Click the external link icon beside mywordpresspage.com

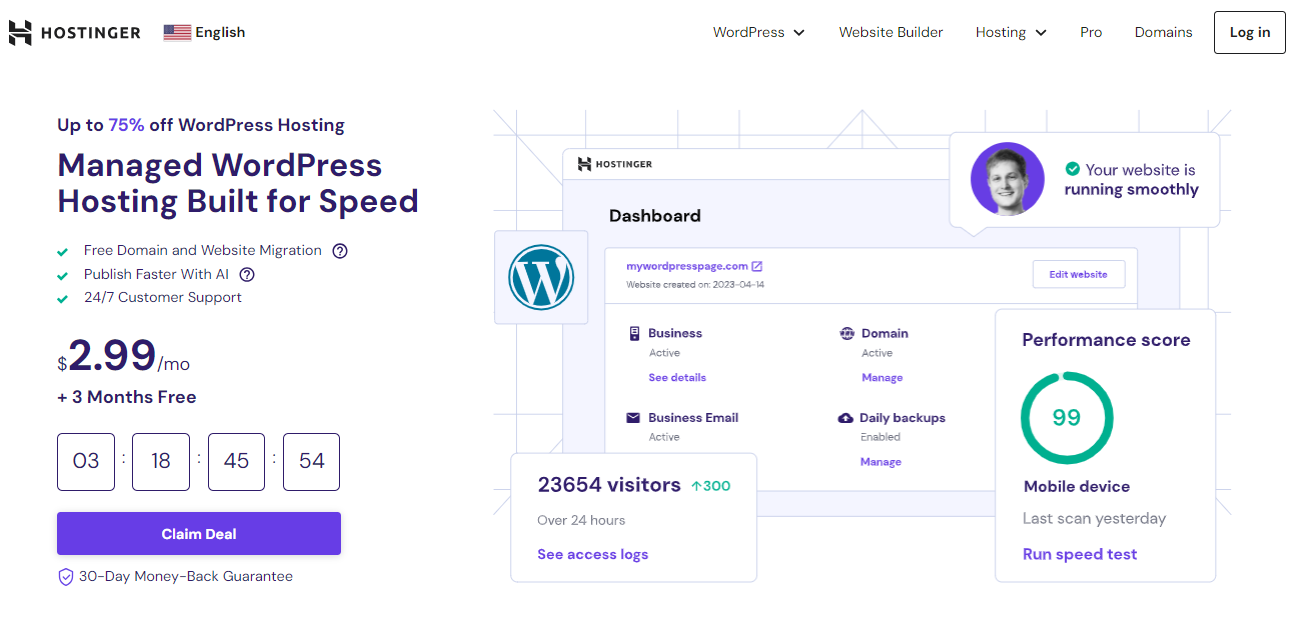click(756, 266)
